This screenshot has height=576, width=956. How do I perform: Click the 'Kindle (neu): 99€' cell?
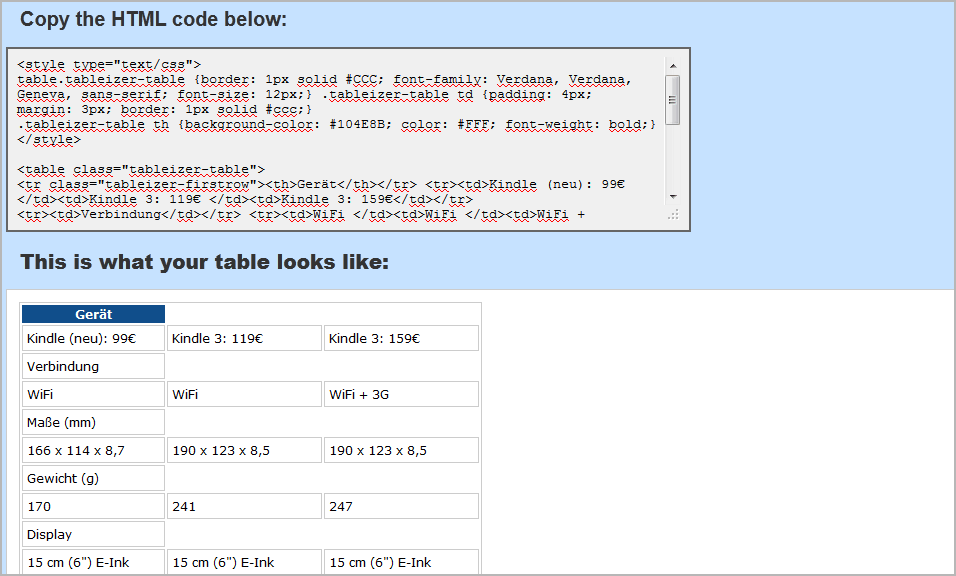tap(93, 338)
